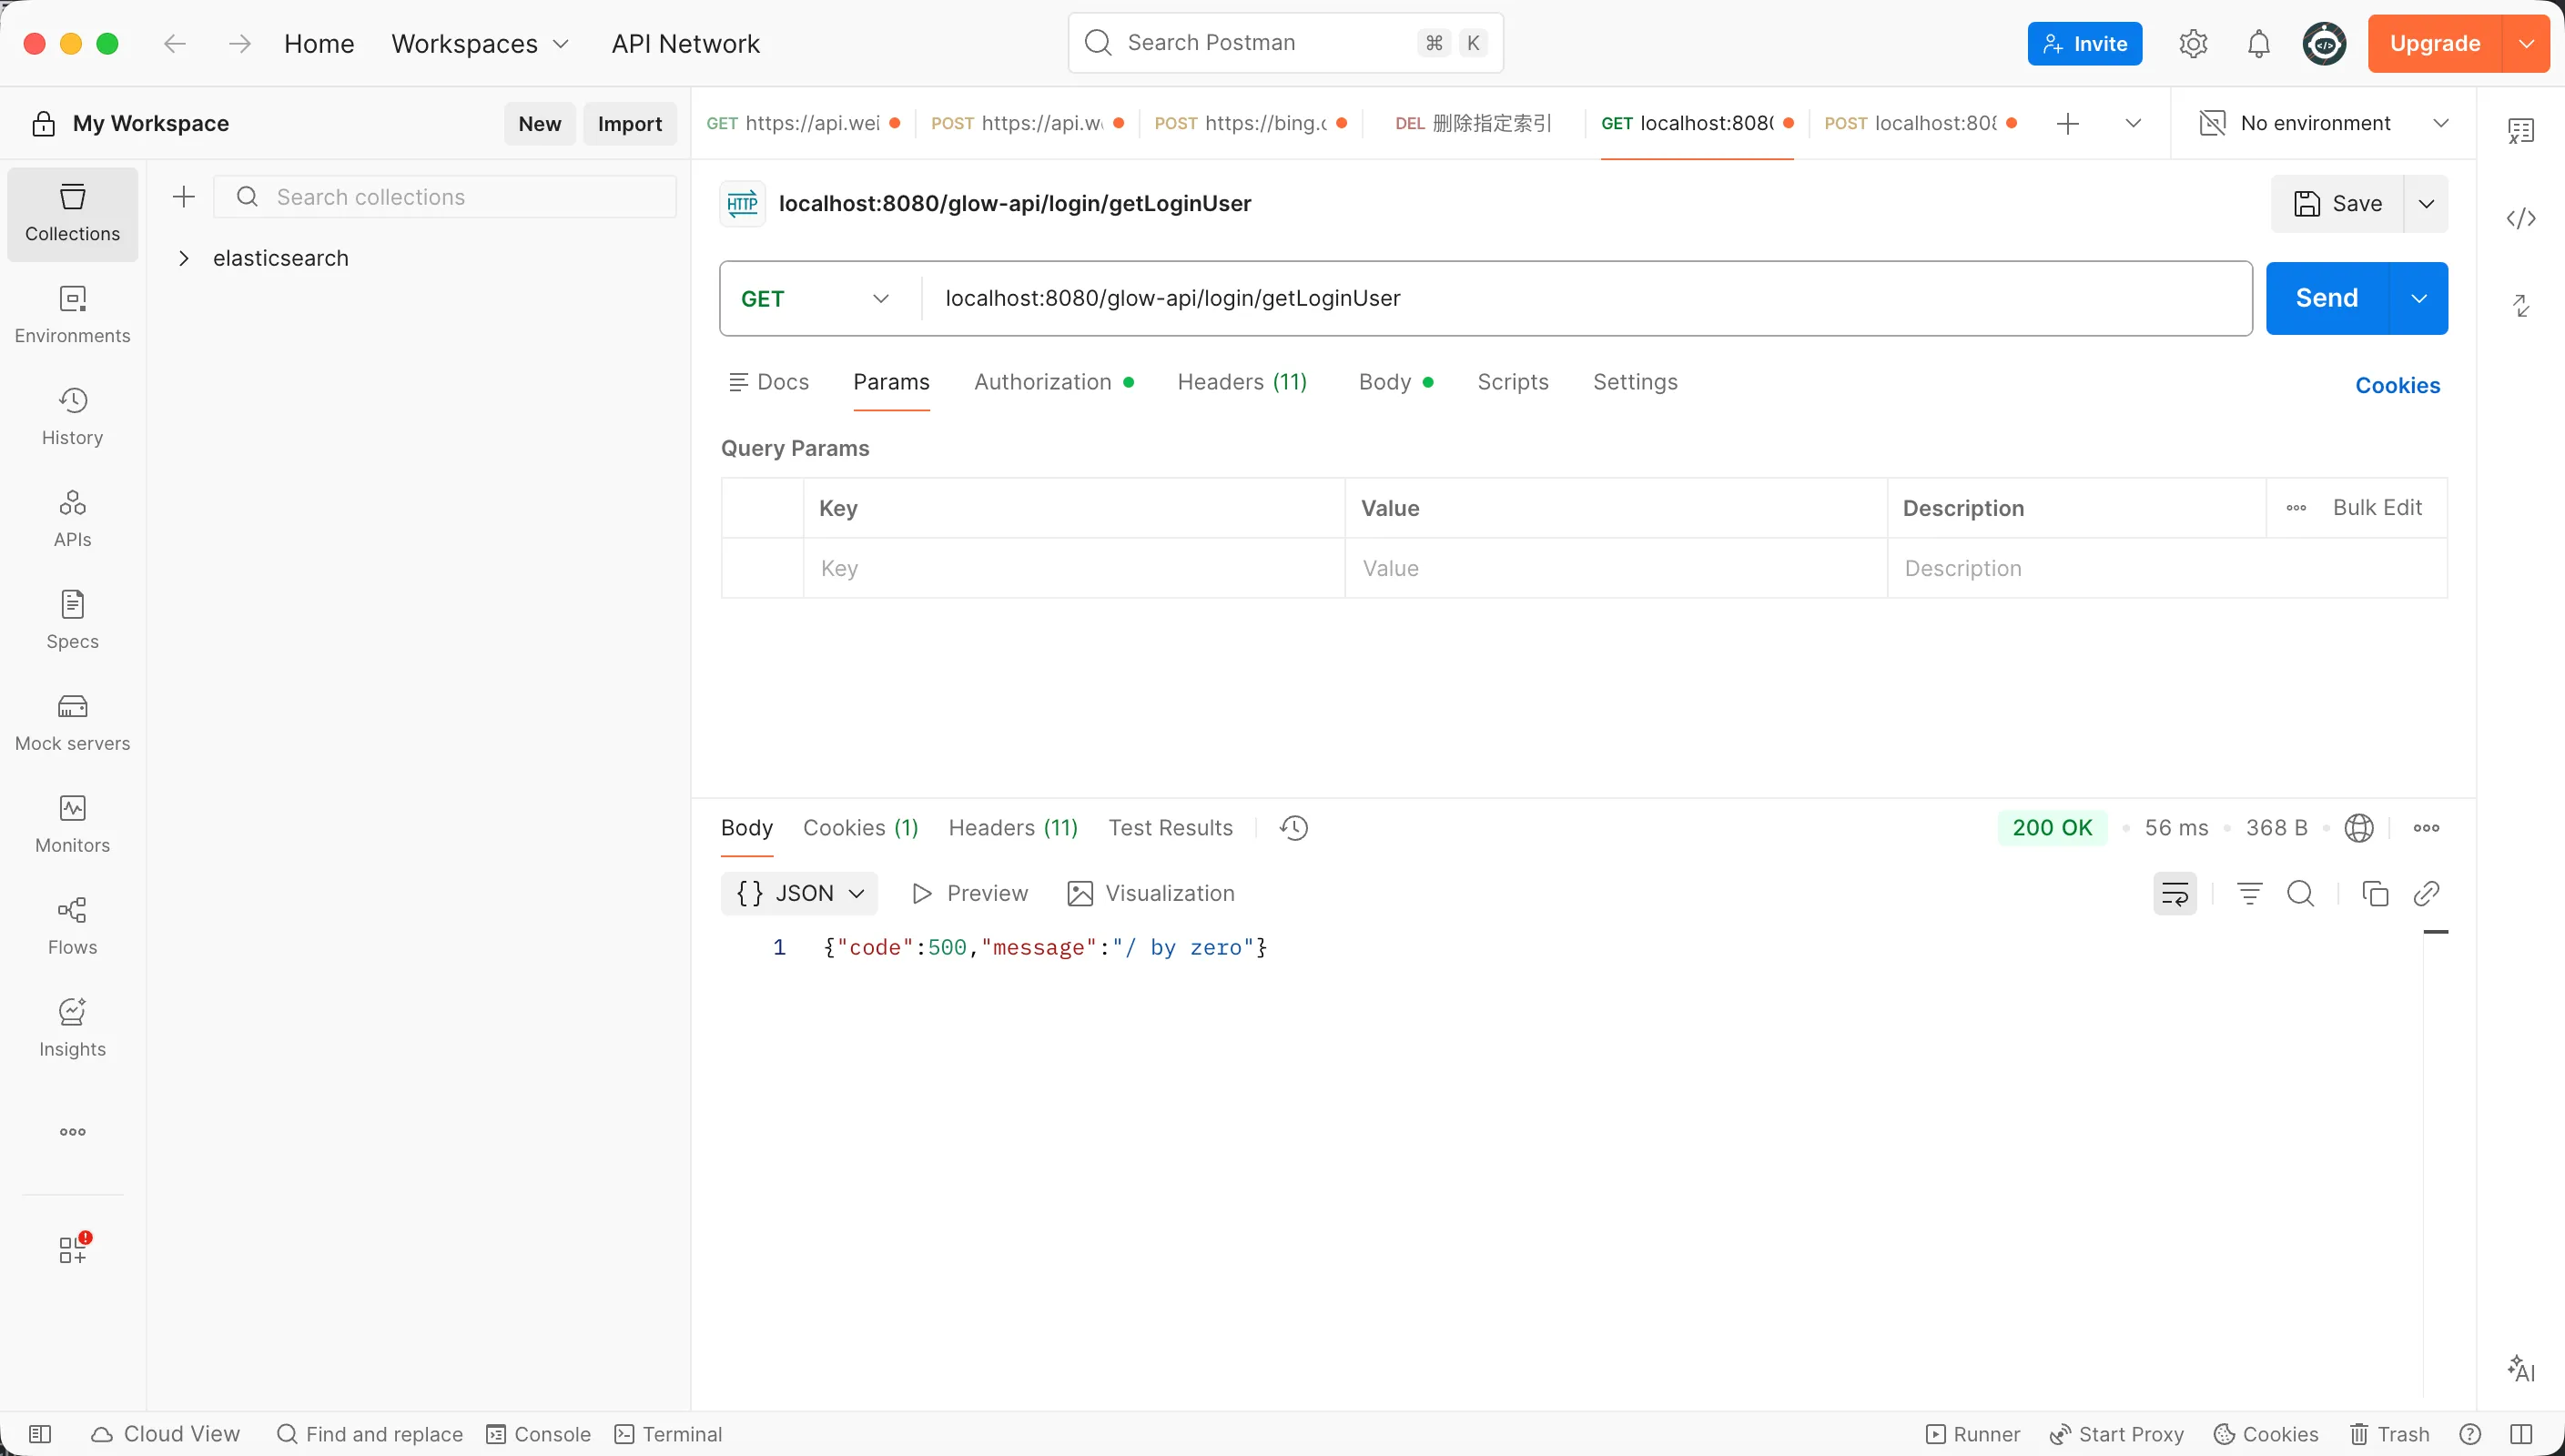Switch to the Authorization tab
Screen dimensions: 2565x1456
[1043, 382]
